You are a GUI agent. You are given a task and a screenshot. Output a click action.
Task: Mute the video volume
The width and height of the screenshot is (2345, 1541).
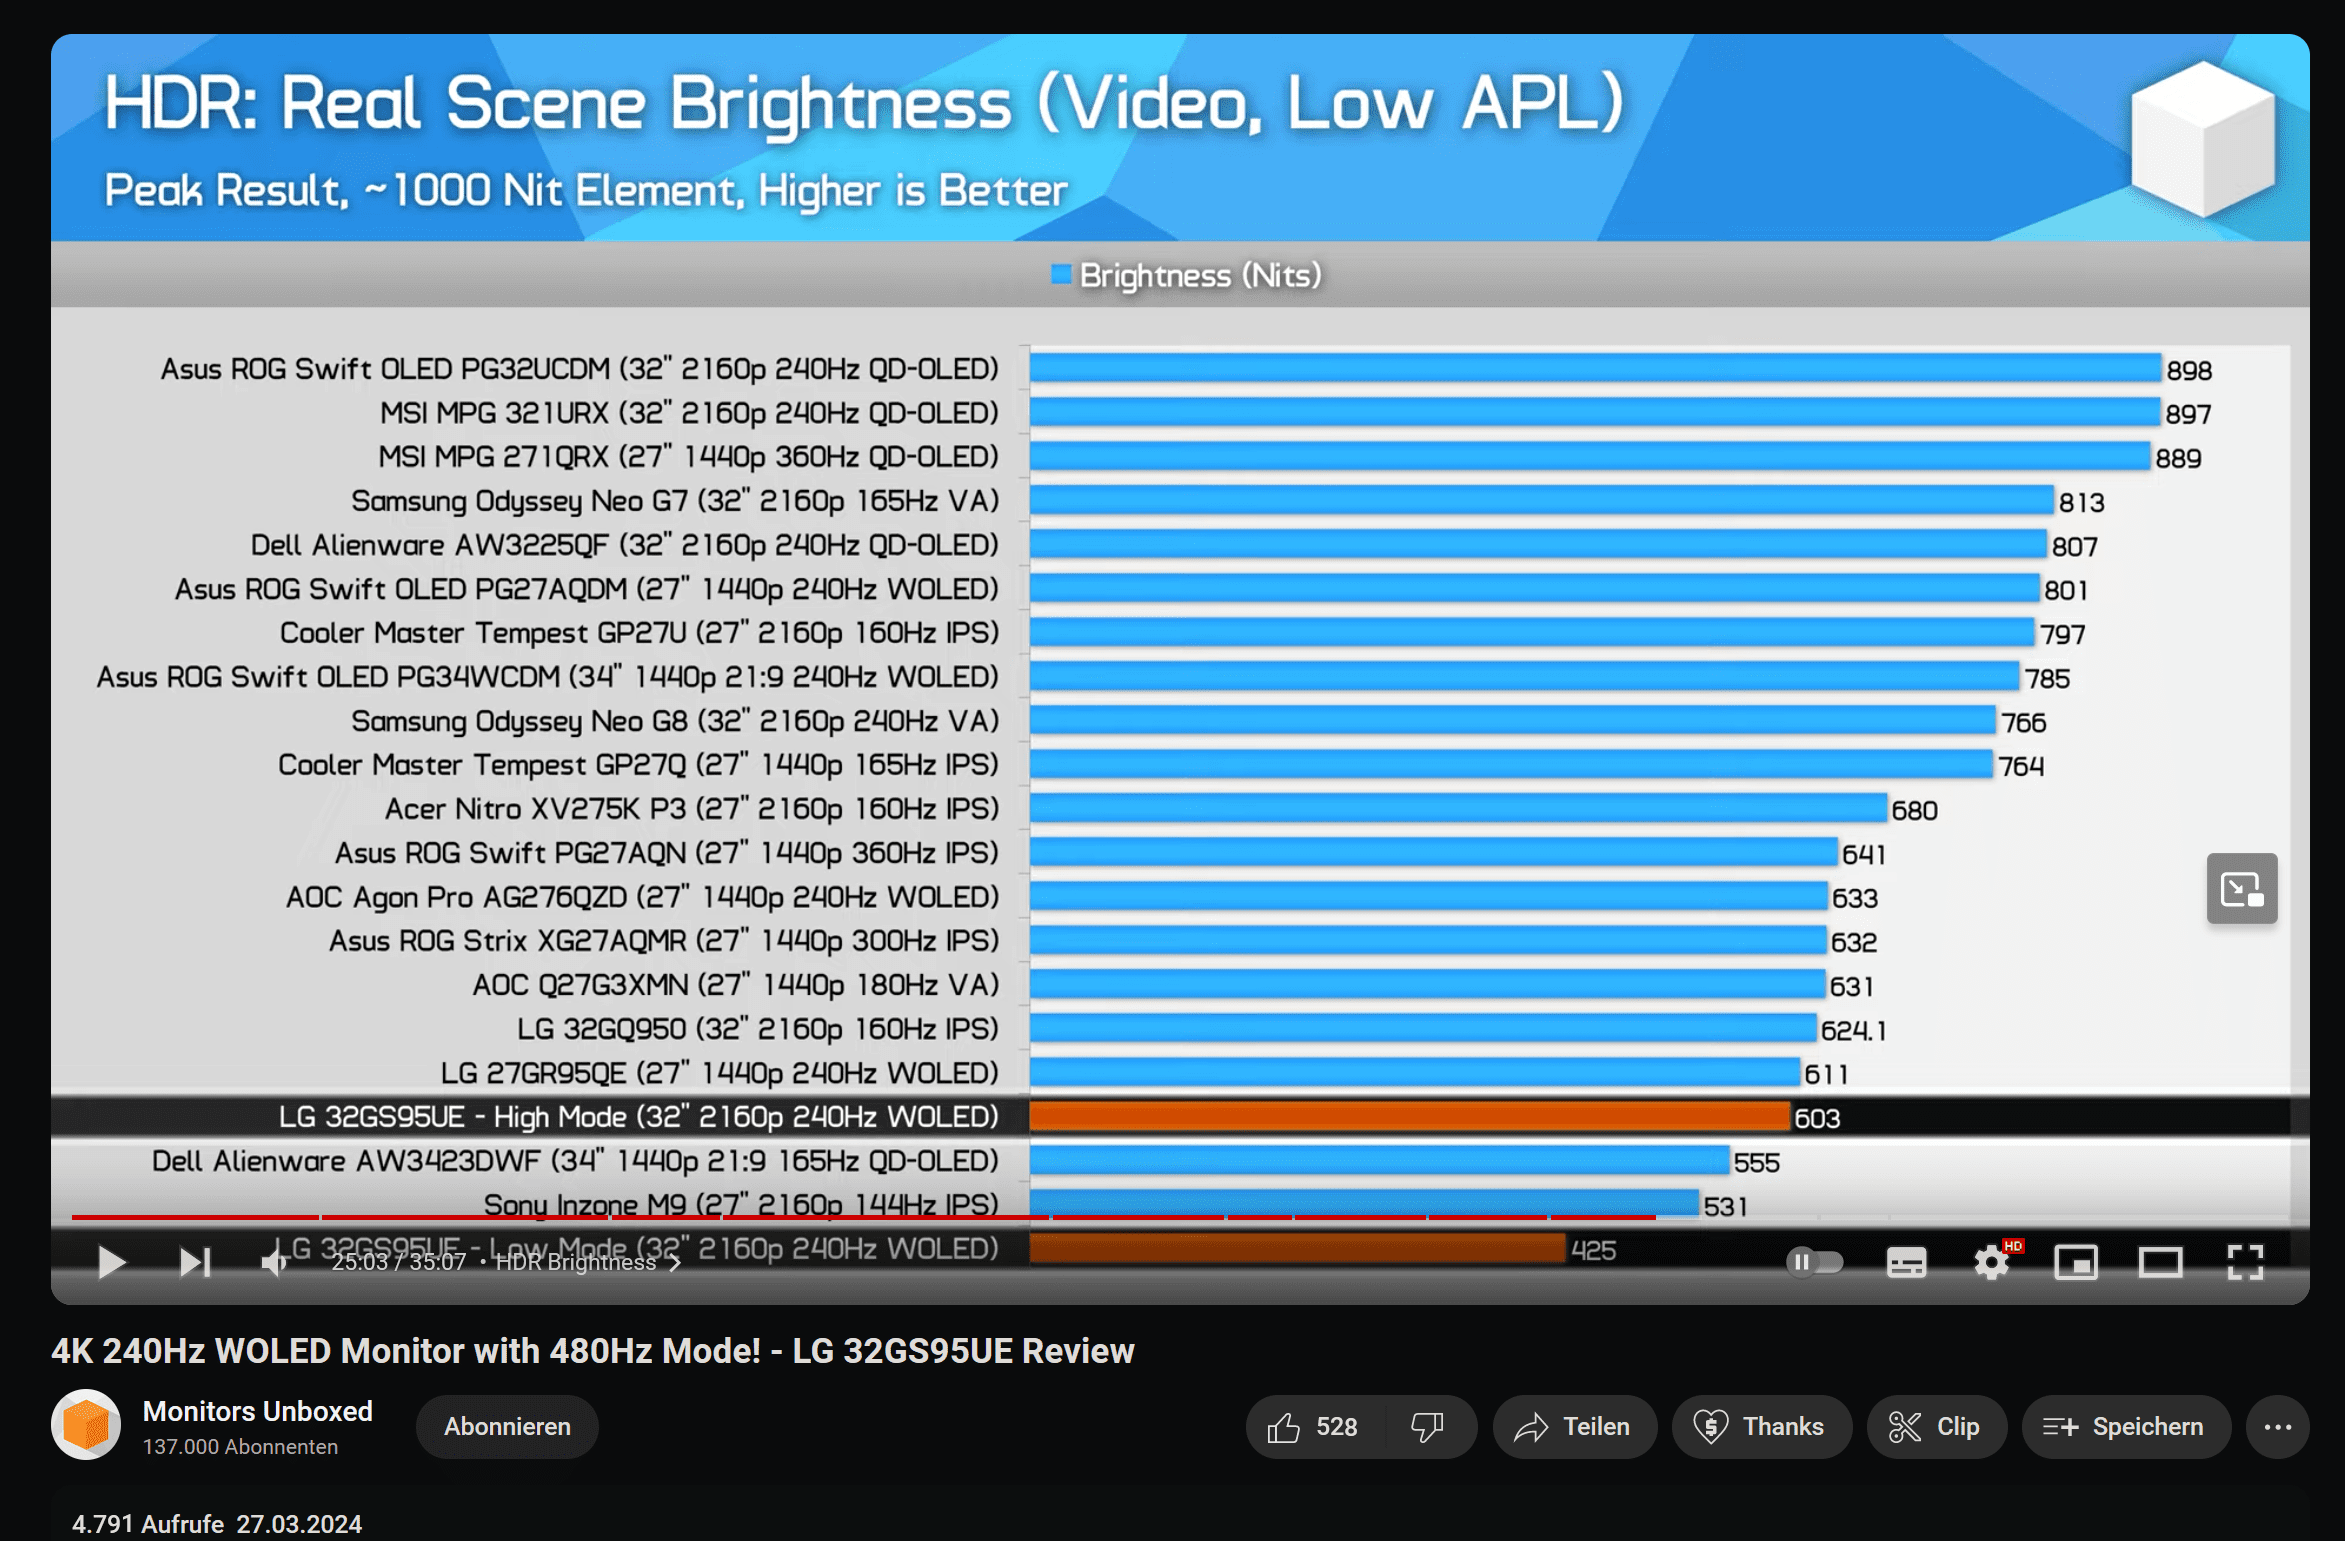pyautogui.click(x=275, y=1262)
